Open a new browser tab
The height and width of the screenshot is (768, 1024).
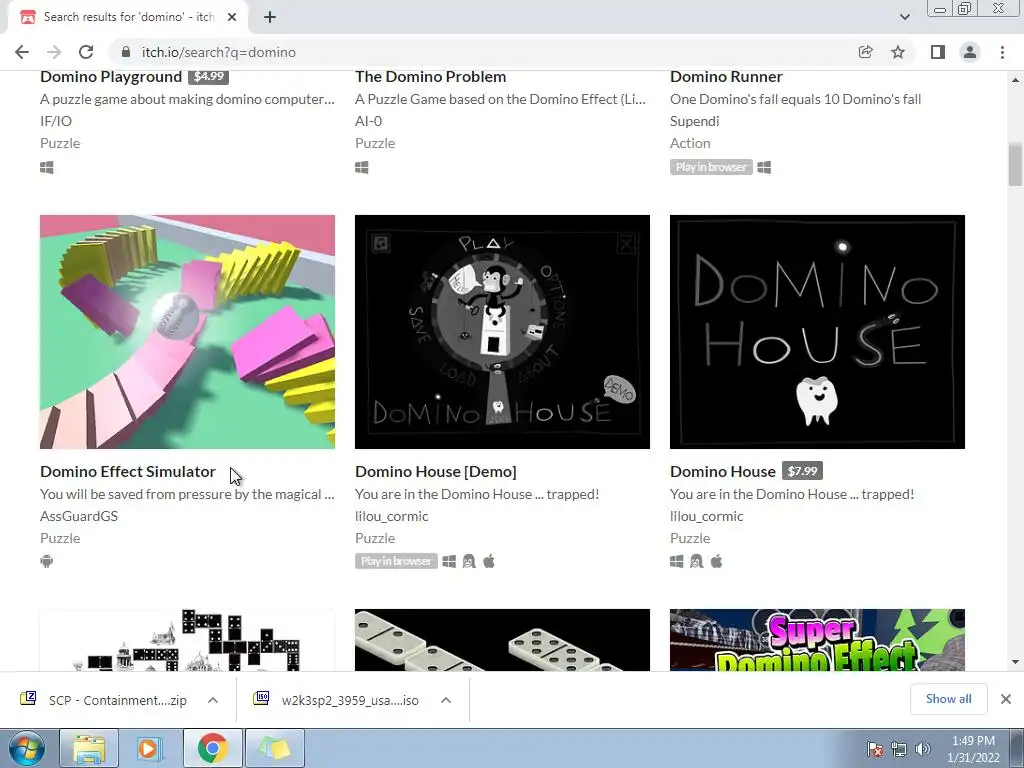tap(270, 17)
